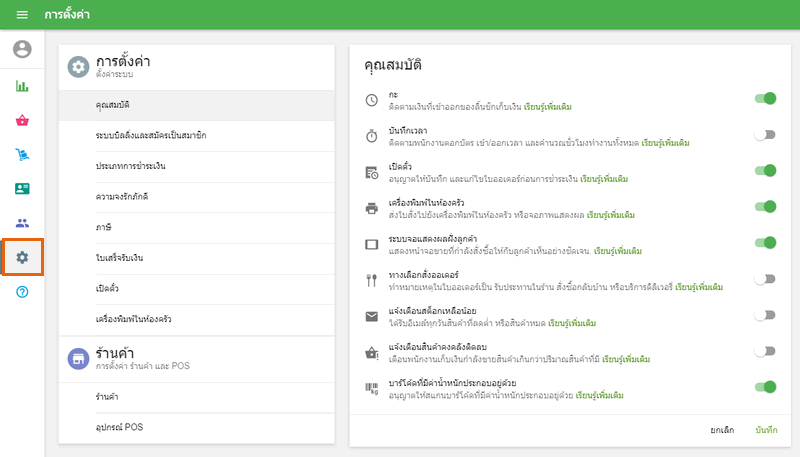Disable the เปิดตั๋ว open tickets switch
800x457 pixels.
pyautogui.click(x=765, y=171)
